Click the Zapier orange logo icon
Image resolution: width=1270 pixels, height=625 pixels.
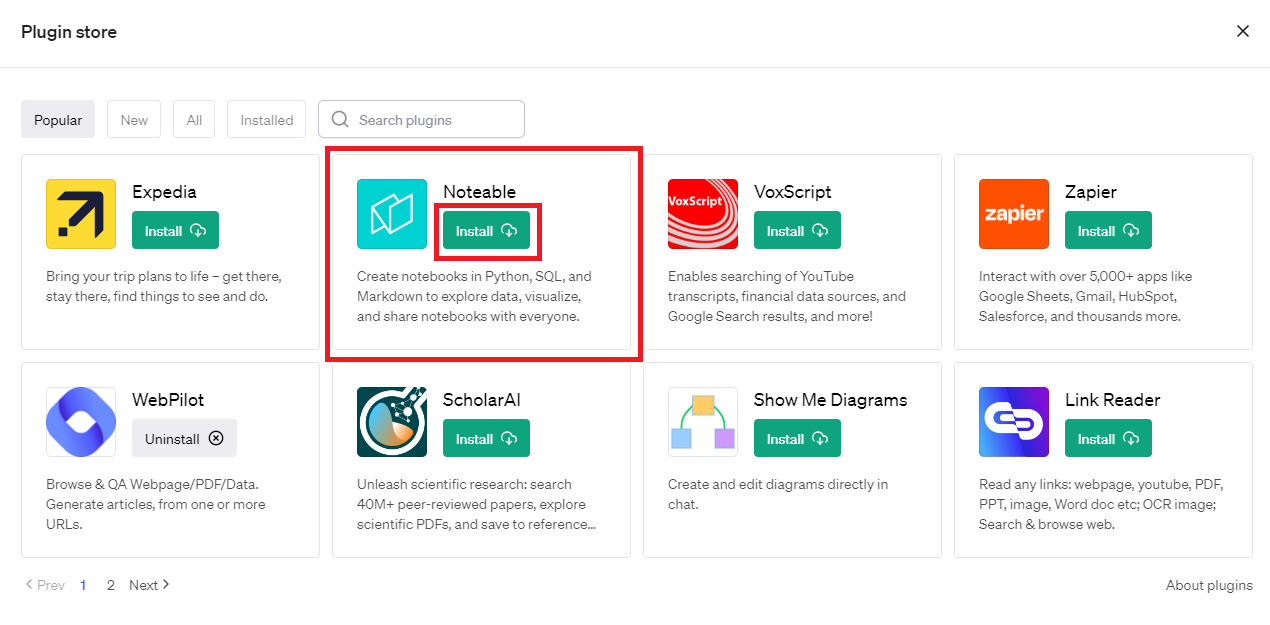tap(1014, 214)
